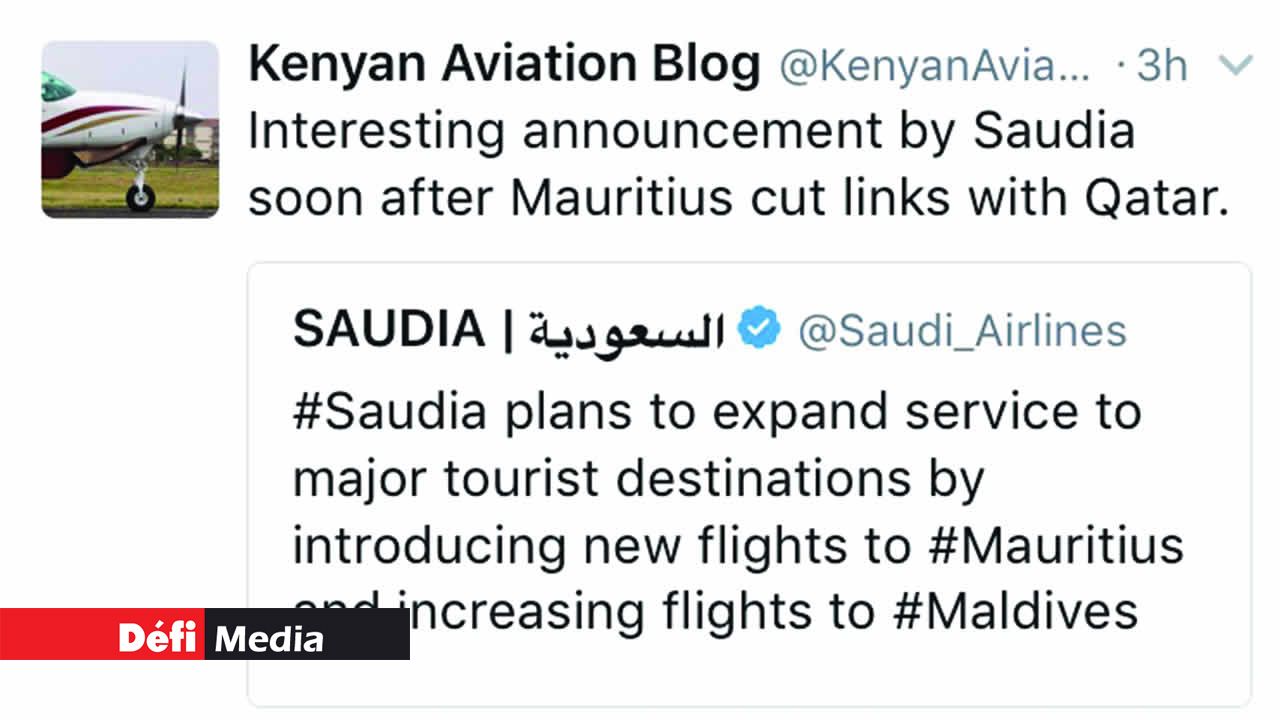
Task: Click the 3h tweet timestamp
Action: point(1162,66)
